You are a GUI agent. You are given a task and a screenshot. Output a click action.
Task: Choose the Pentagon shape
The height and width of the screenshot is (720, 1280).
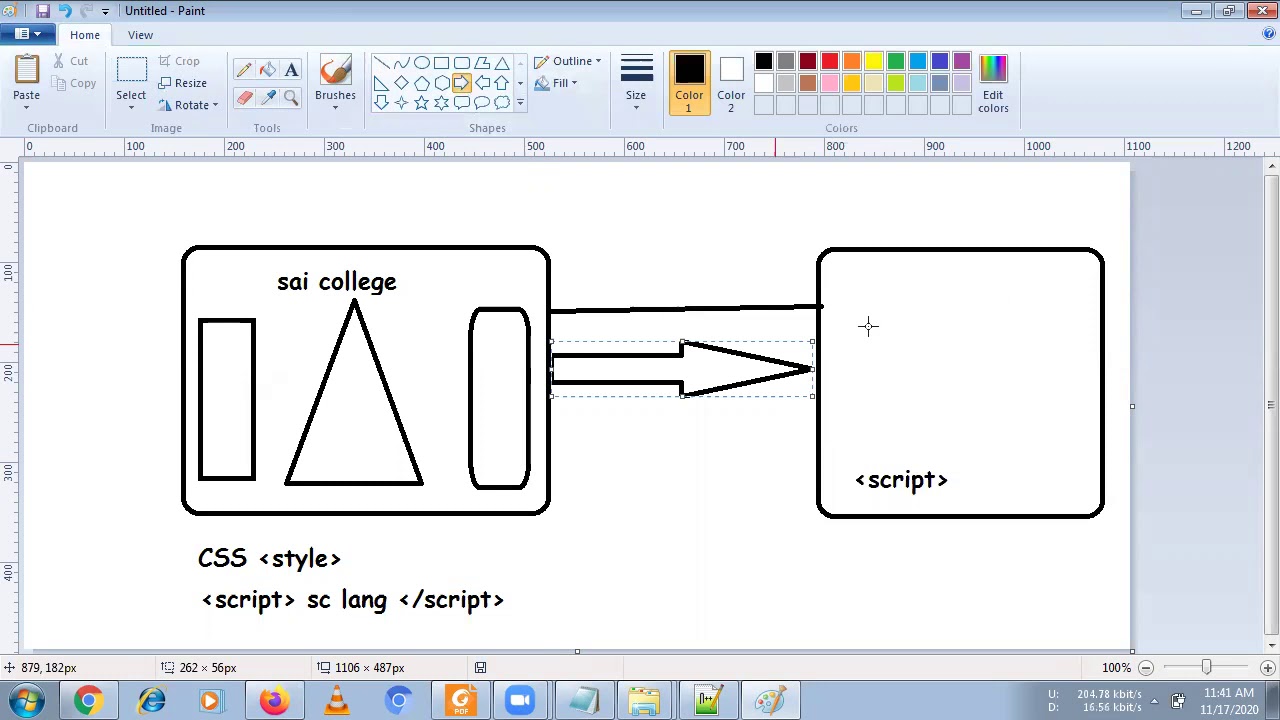[421, 83]
